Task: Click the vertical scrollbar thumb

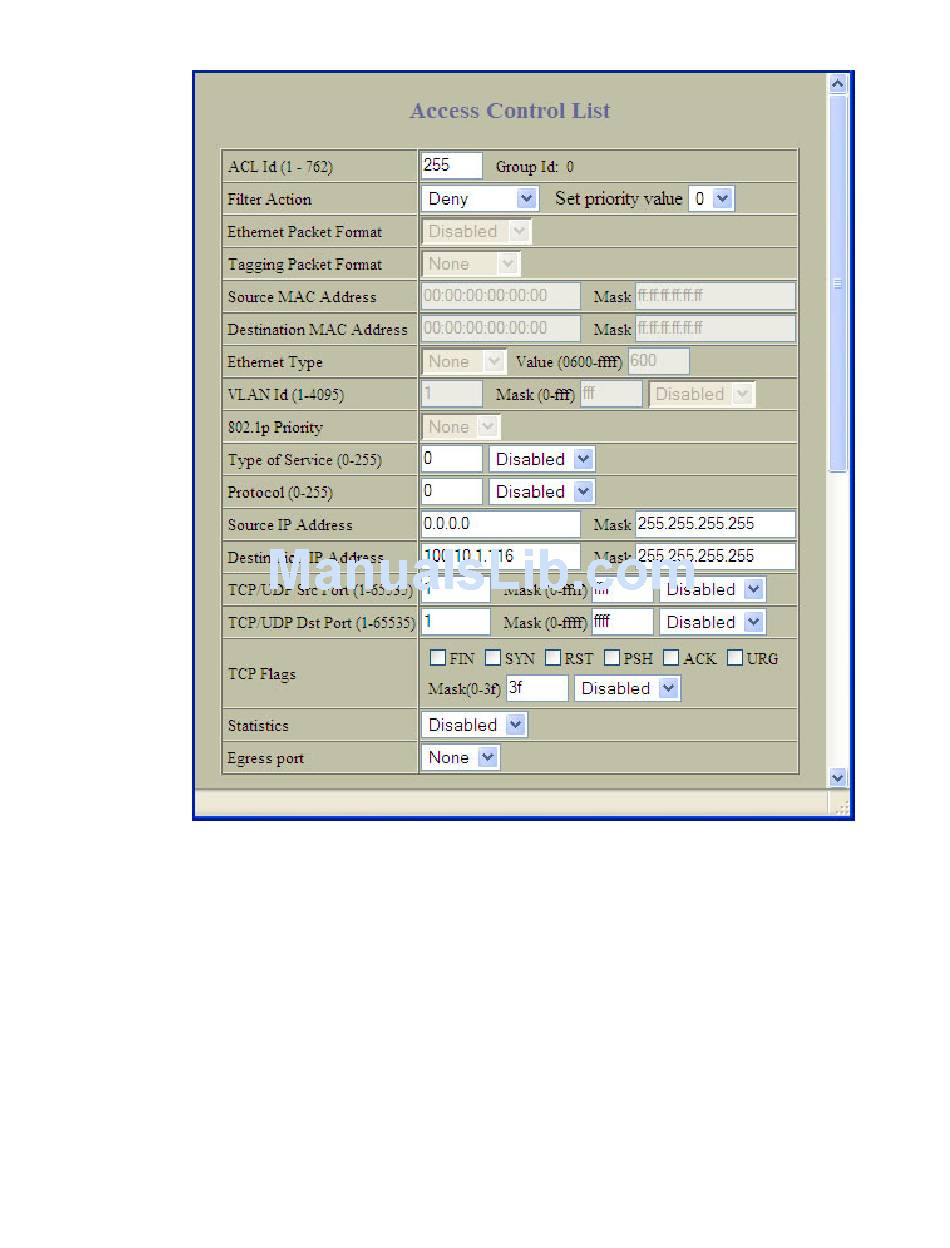Action: click(x=838, y=283)
